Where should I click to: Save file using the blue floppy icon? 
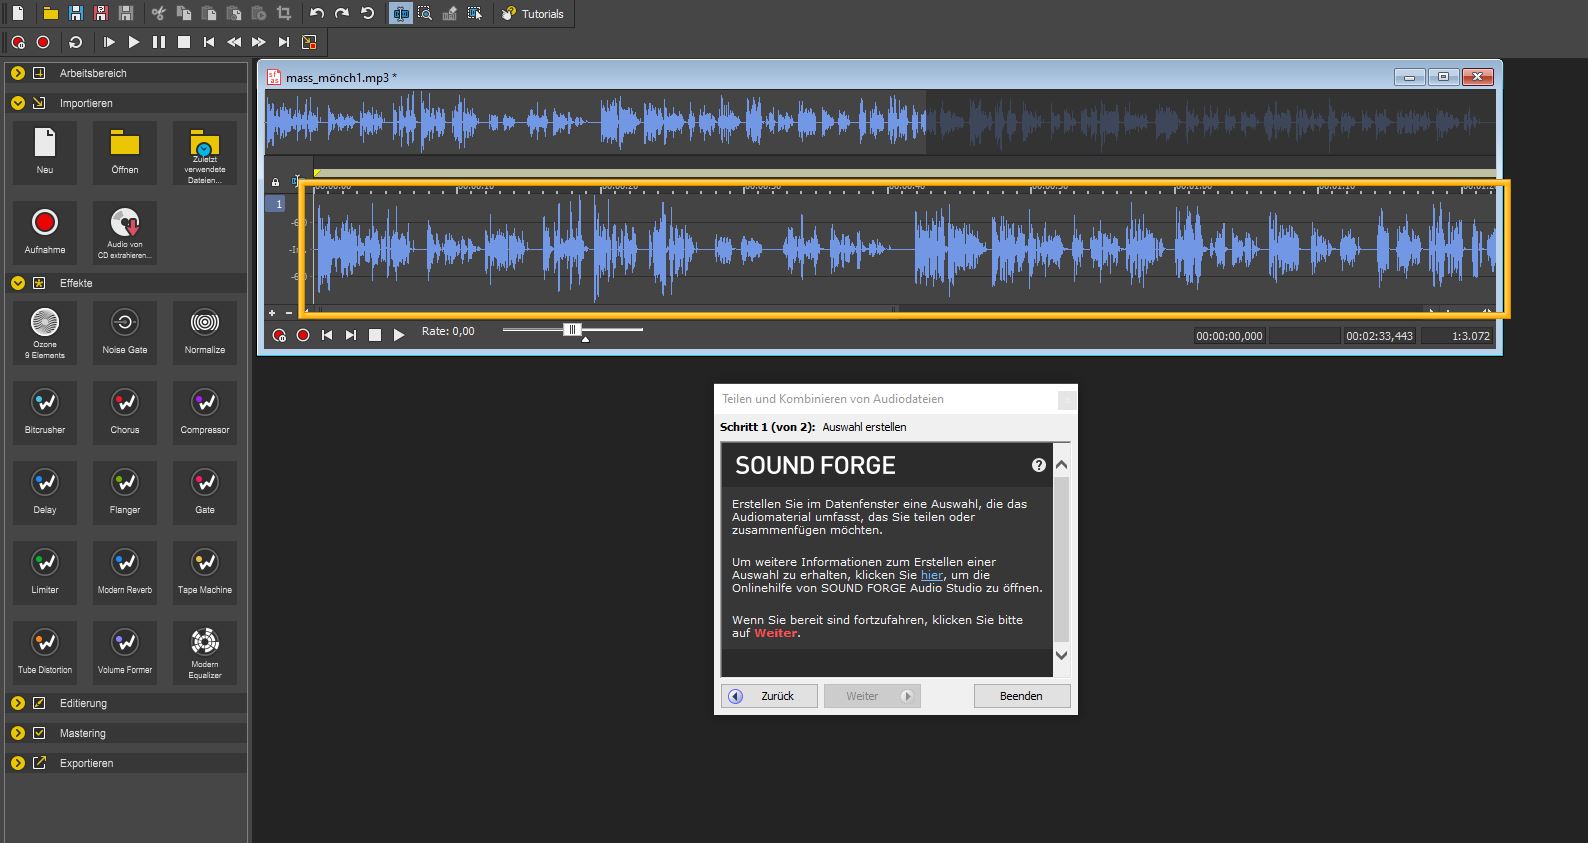(75, 14)
